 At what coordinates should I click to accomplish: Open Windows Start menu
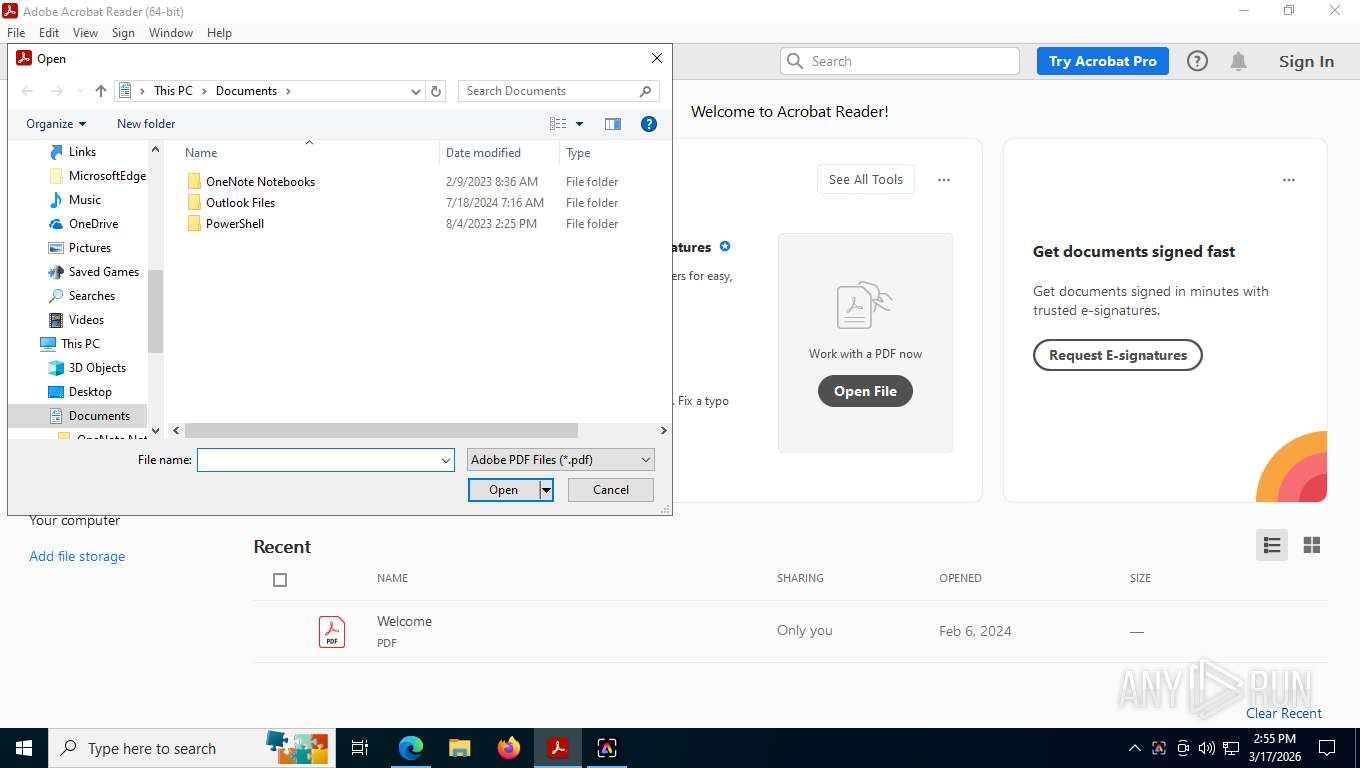pyautogui.click(x=24, y=748)
